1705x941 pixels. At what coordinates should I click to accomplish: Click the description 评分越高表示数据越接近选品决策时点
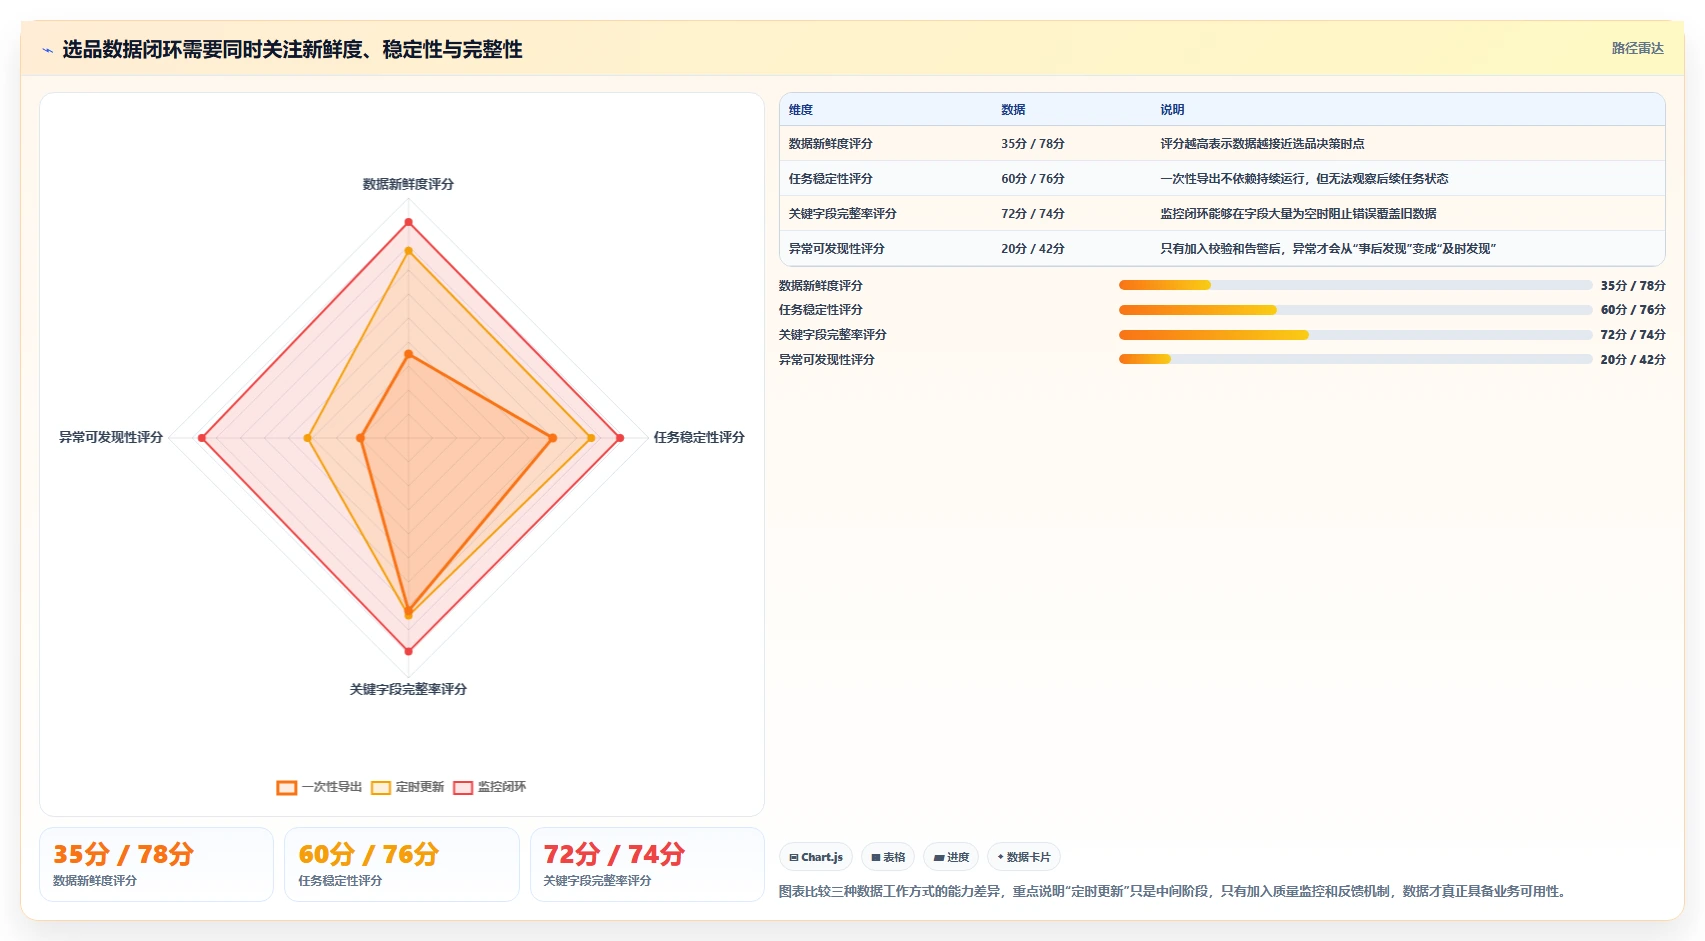[1262, 144]
